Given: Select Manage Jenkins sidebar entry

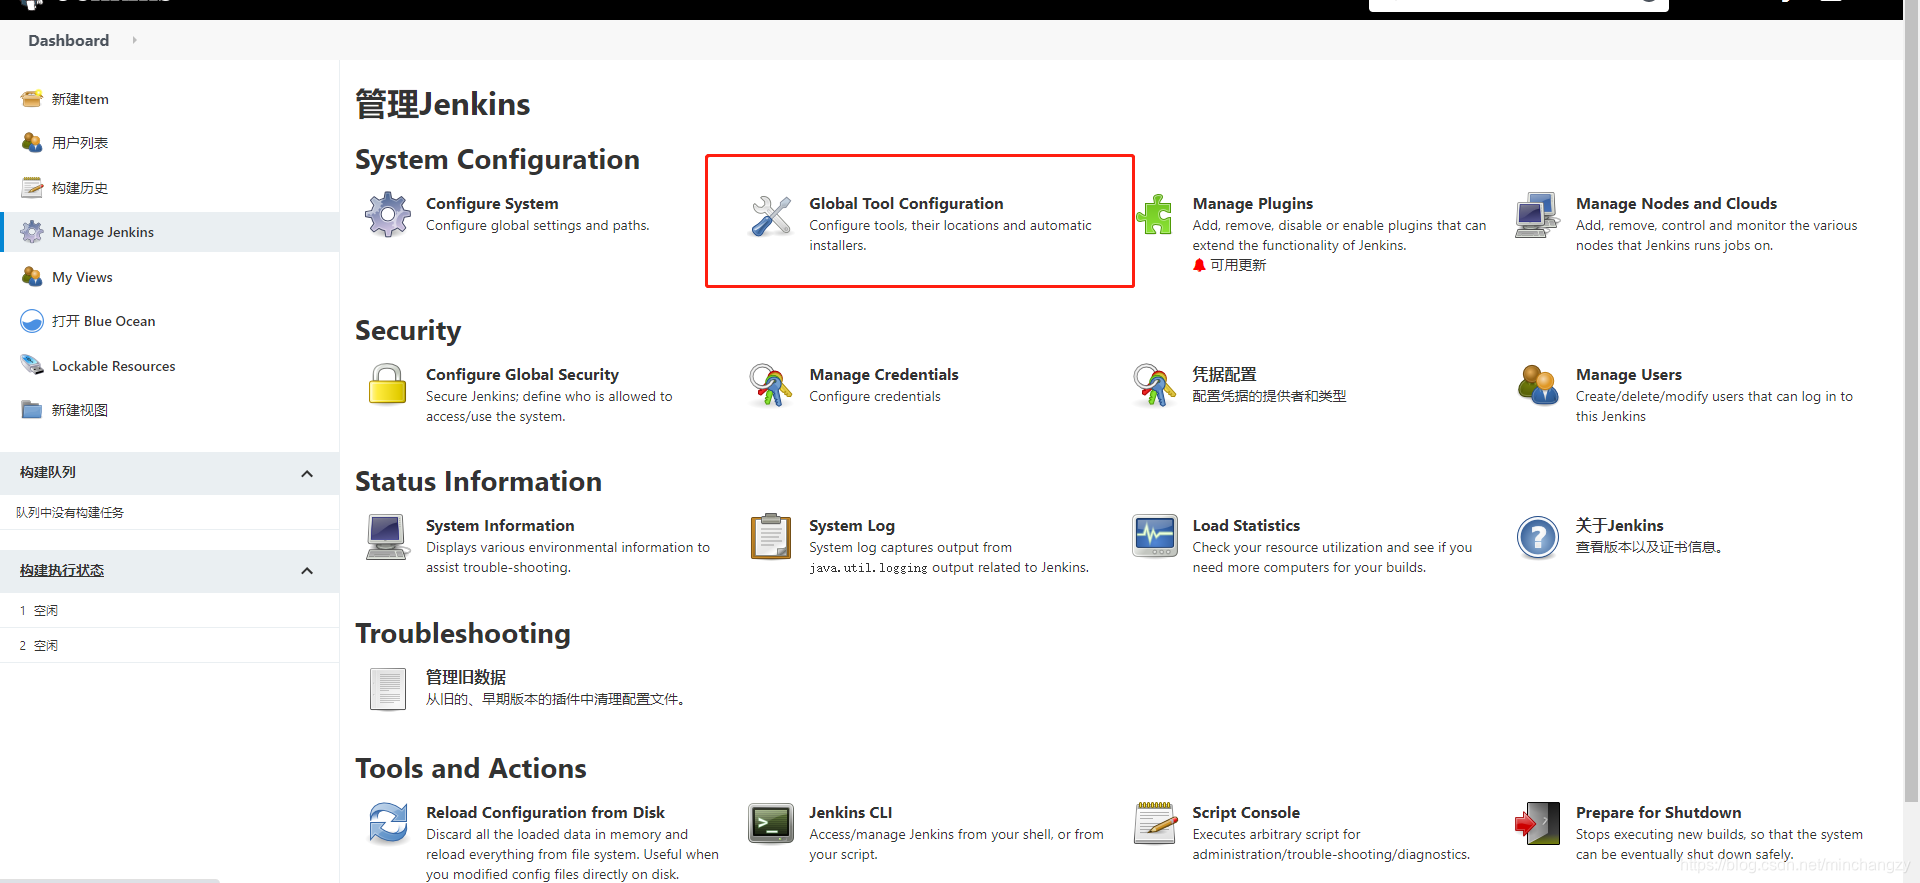Looking at the screenshot, I should click(x=170, y=232).
